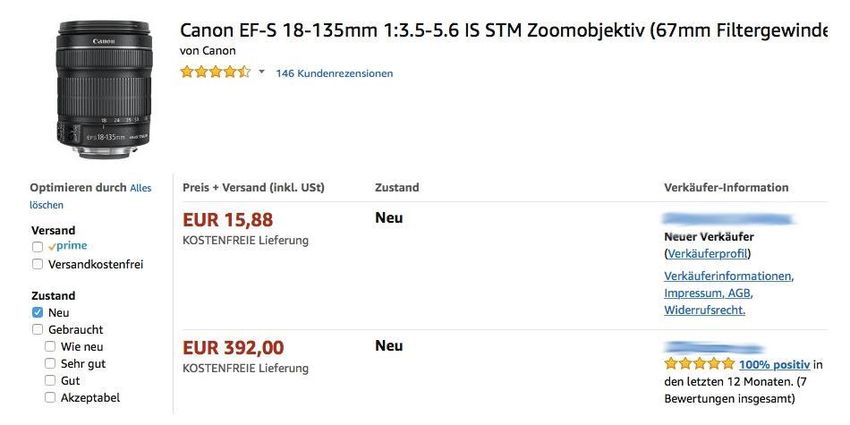Check the 'Wie neu' option

(x=50, y=346)
